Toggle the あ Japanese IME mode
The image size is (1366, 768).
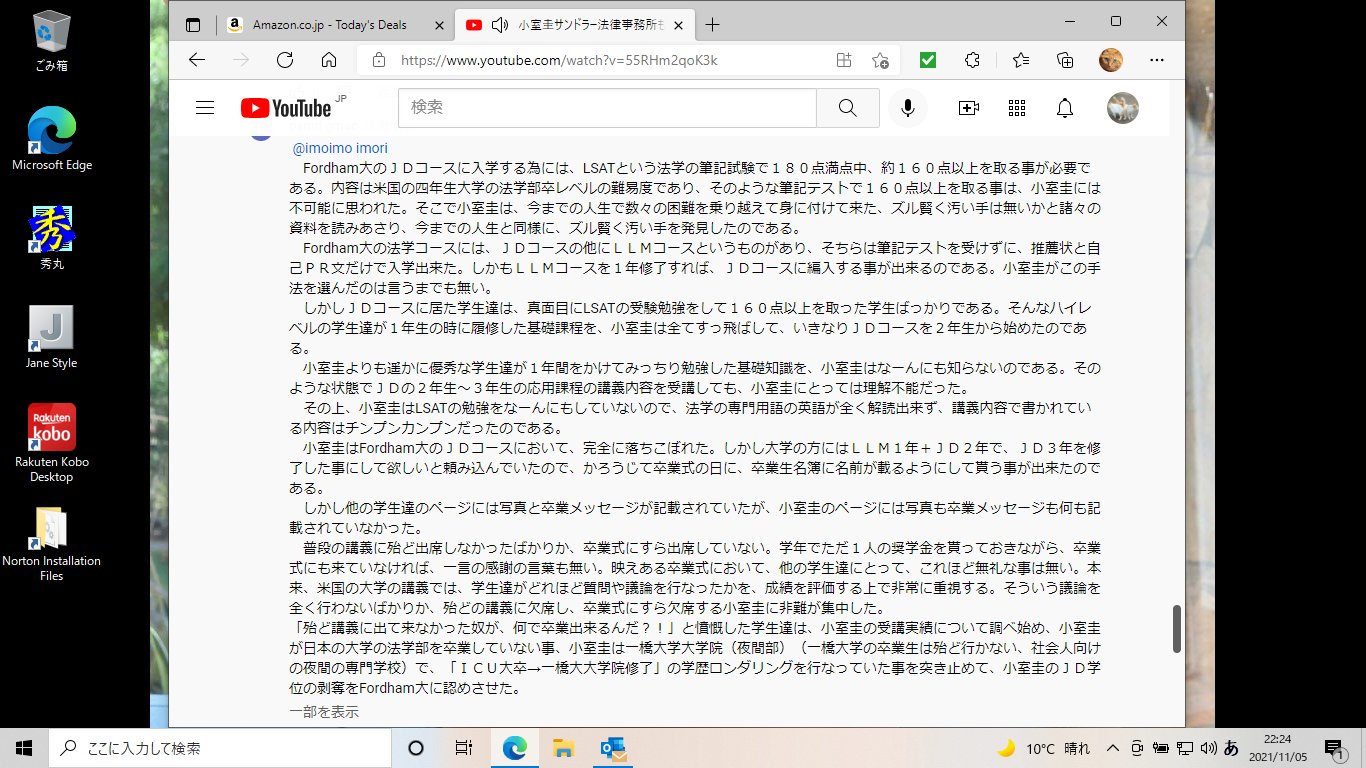click(x=1231, y=748)
